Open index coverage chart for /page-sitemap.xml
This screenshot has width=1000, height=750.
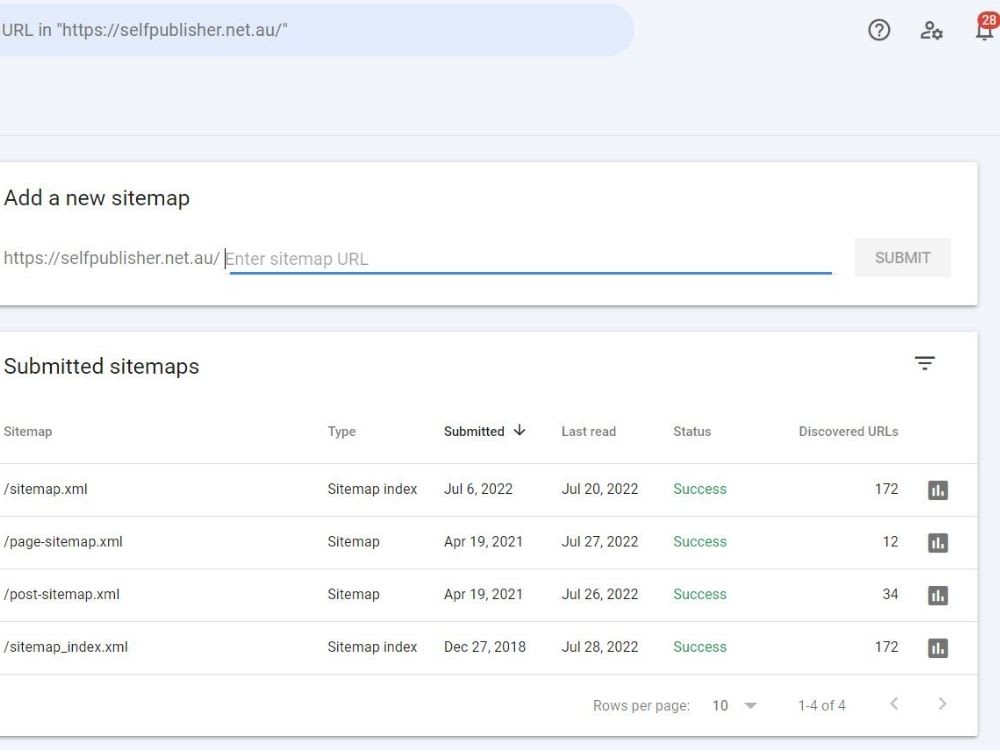pyautogui.click(x=938, y=543)
